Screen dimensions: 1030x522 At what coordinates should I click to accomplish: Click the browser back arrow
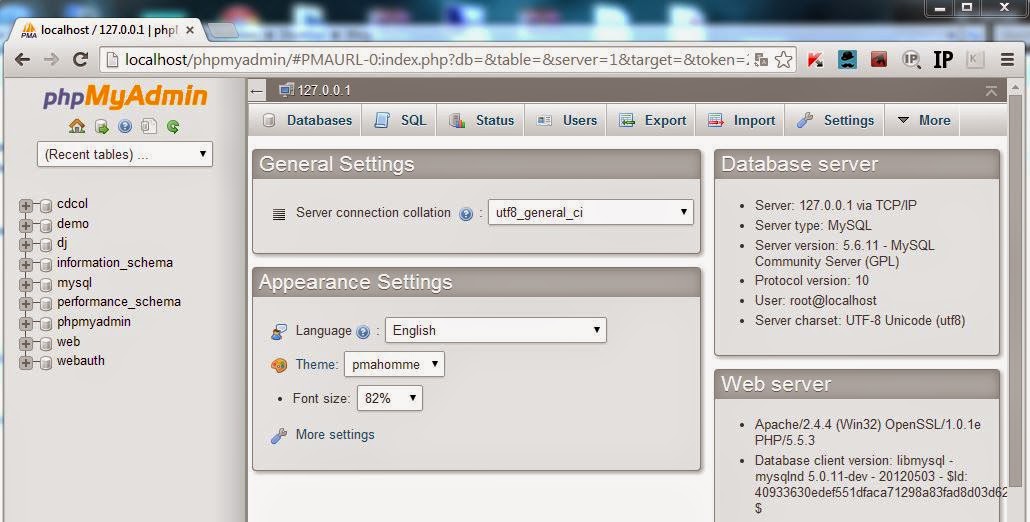pos(22,60)
